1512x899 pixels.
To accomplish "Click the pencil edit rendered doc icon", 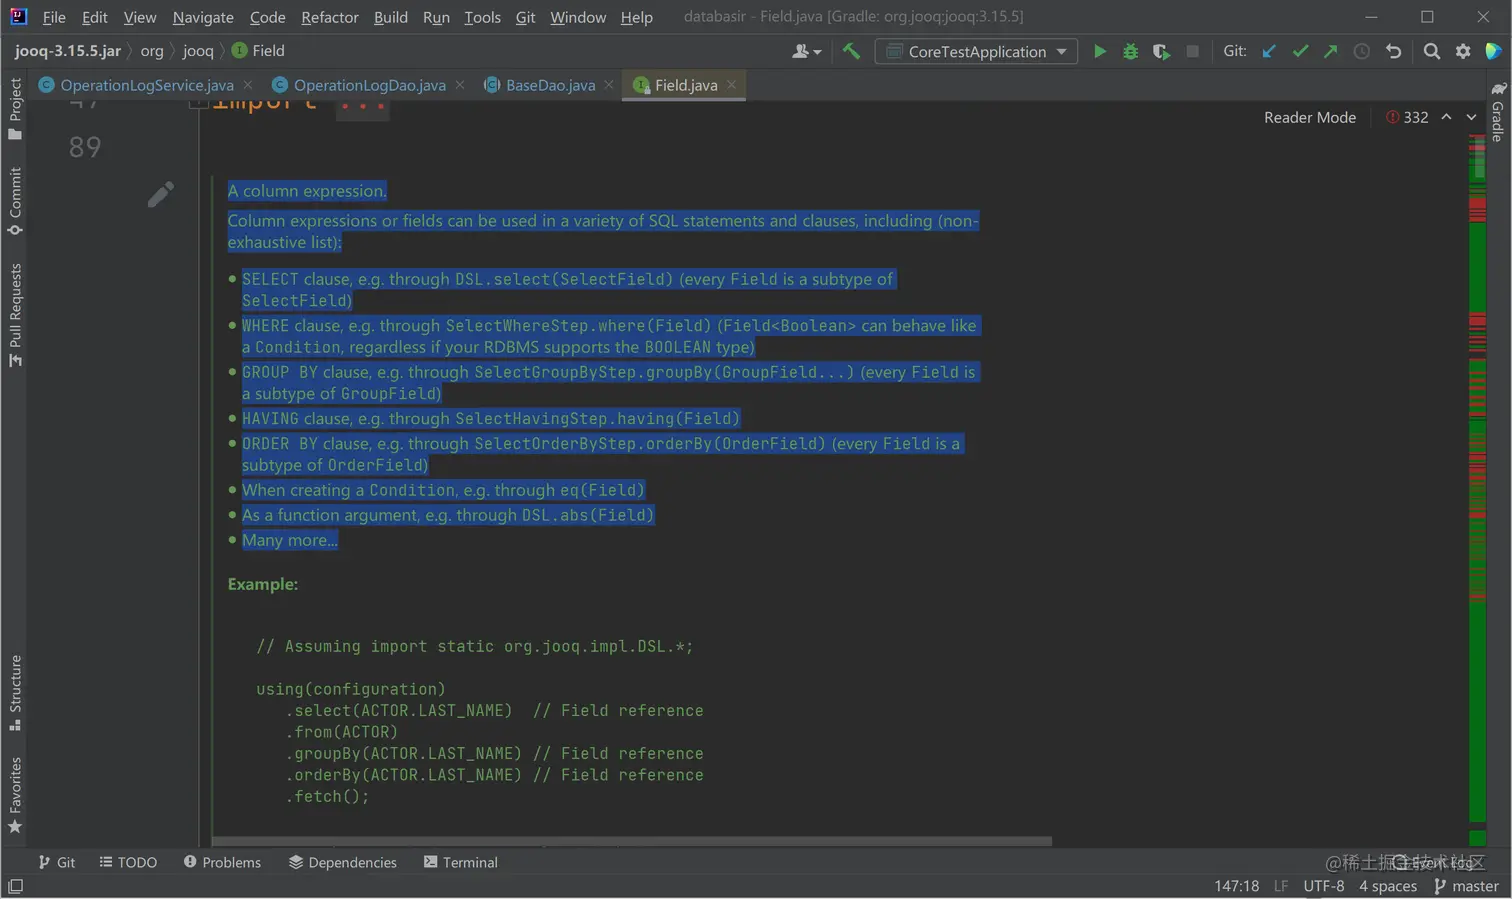I will [160, 194].
